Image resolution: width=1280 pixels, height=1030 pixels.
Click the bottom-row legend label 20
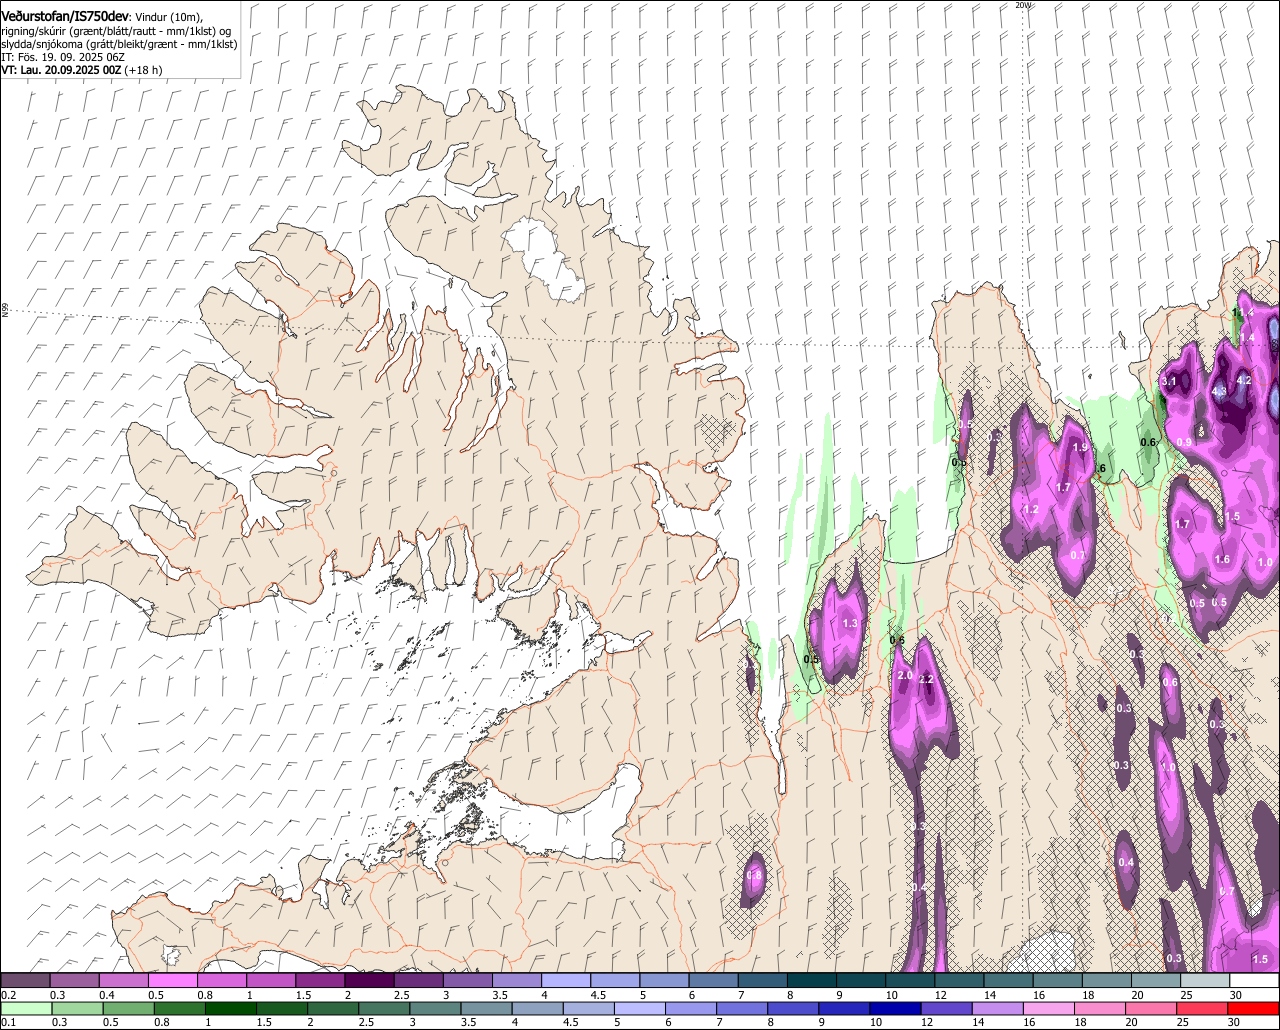(x=1131, y=1022)
